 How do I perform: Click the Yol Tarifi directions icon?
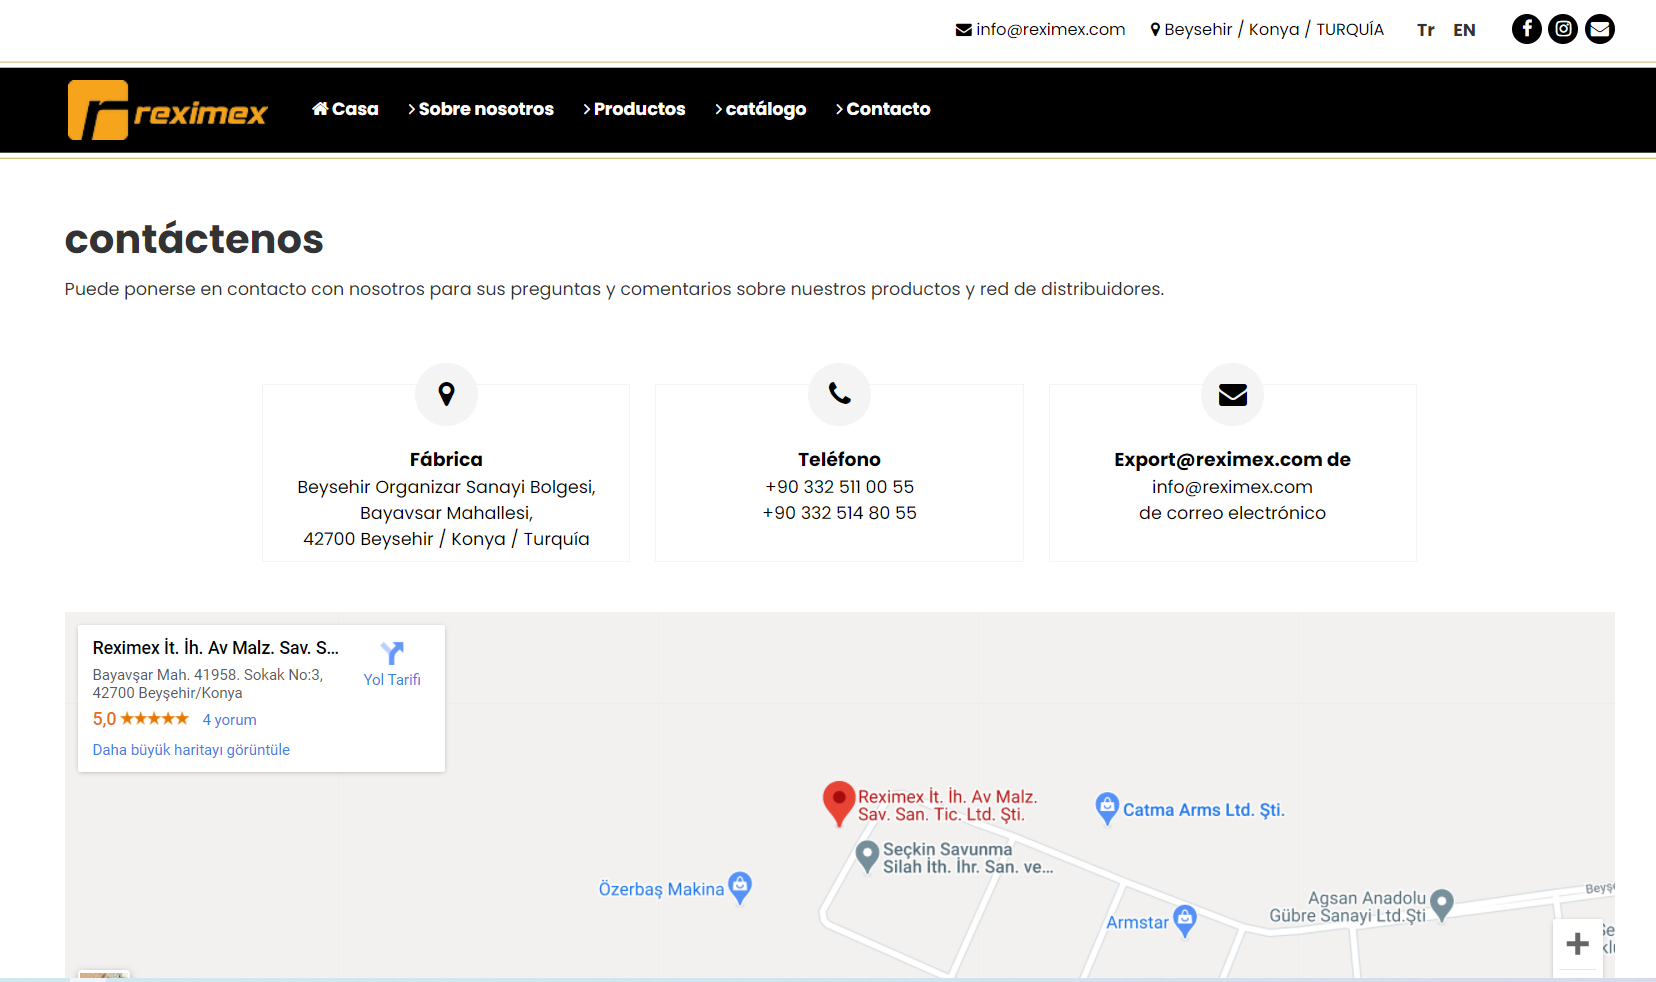point(392,654)
